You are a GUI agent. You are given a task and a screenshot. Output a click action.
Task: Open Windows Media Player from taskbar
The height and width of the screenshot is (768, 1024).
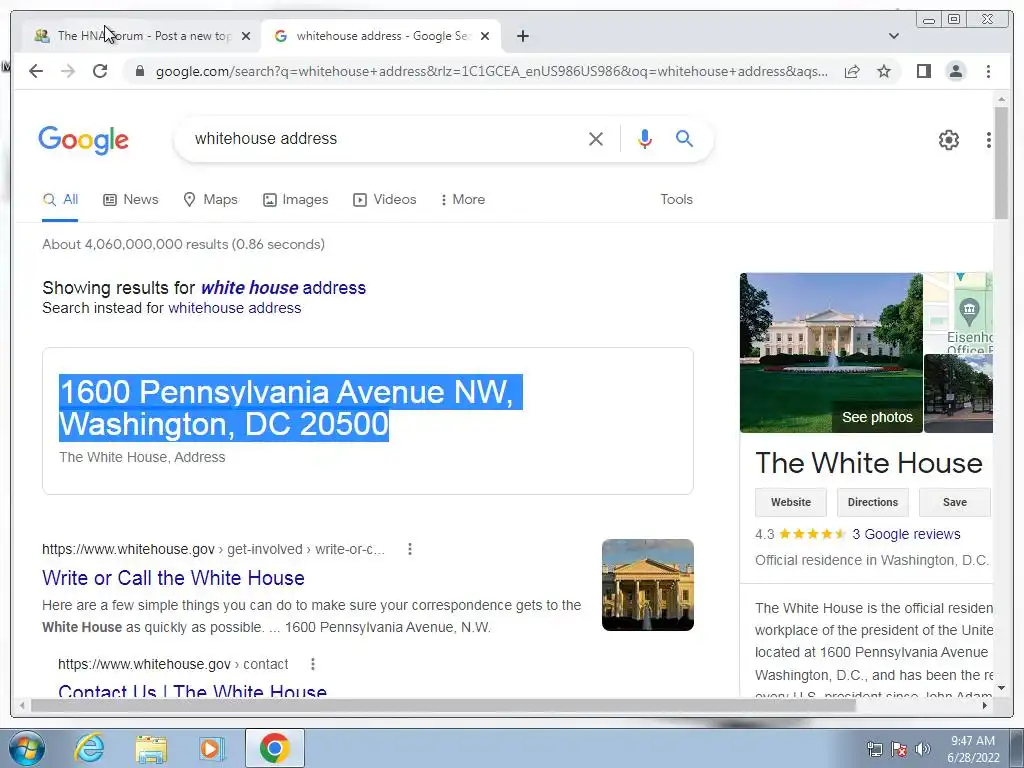pos(212,748)
